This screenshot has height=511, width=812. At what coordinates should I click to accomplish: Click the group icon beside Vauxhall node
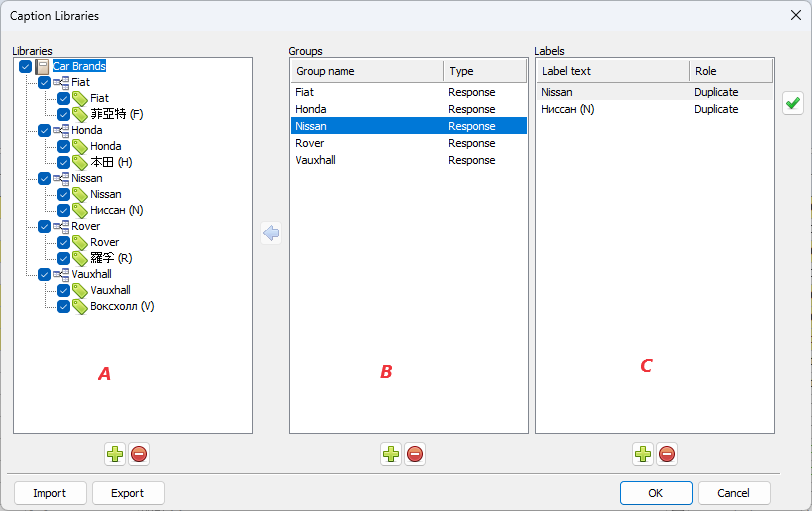[x=61, y=274]
